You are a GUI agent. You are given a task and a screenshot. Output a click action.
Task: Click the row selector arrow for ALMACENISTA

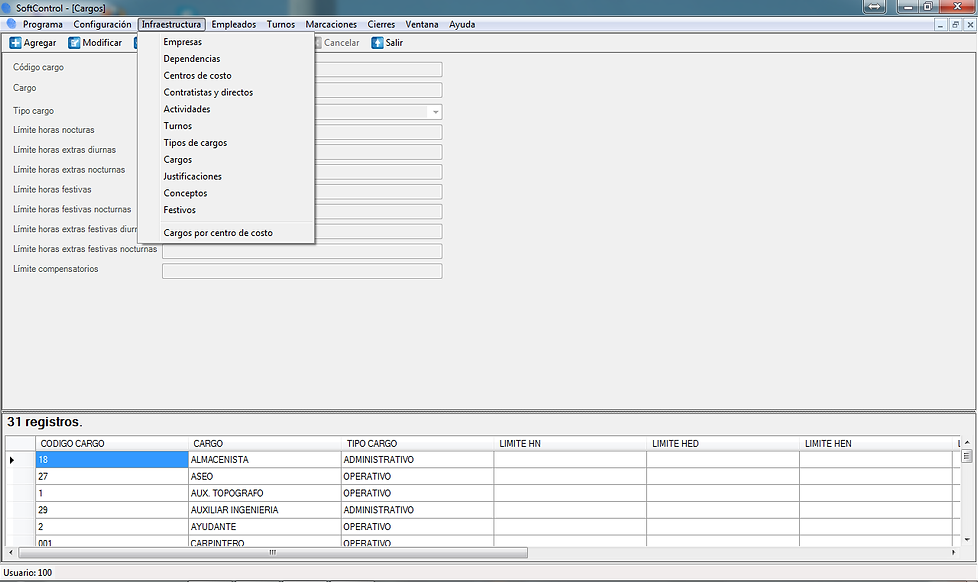[x=12, y=460]
